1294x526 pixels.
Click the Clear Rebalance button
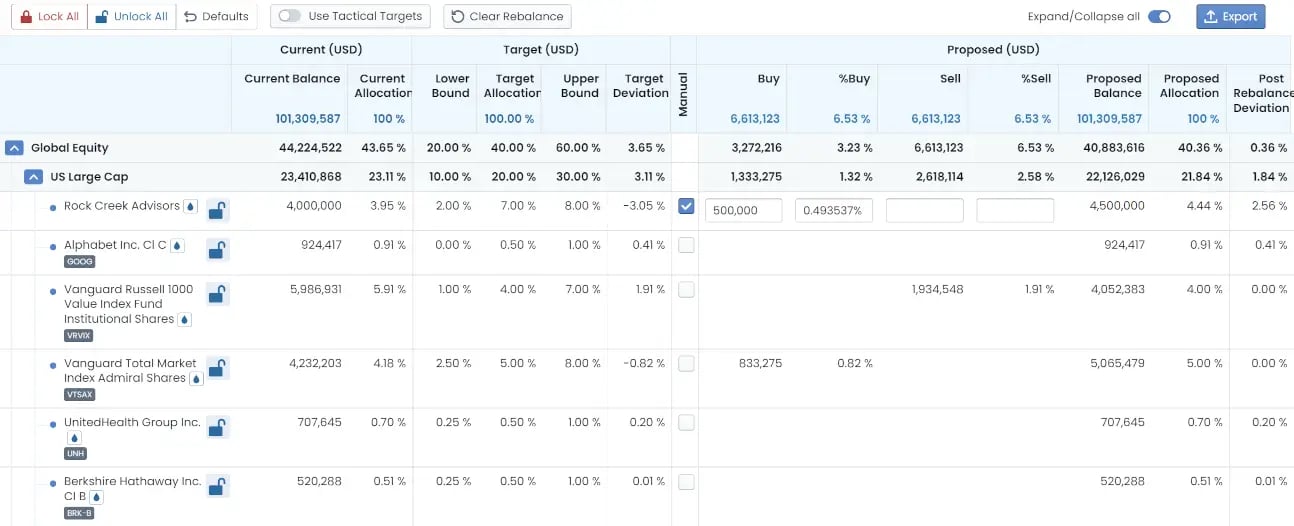pyautogui.click(x=507, y=16)
